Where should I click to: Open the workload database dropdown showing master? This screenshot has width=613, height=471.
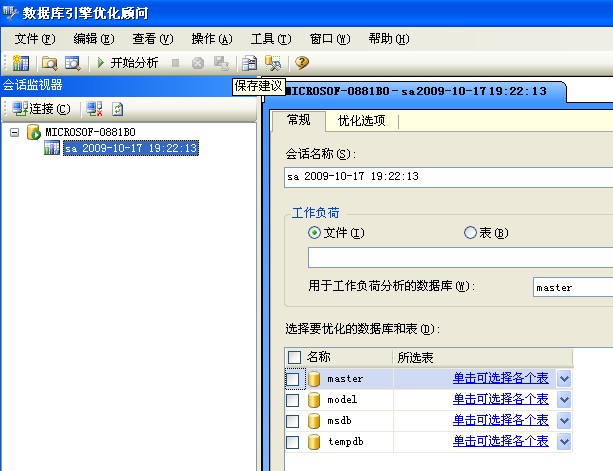click(x=573, y=288)
